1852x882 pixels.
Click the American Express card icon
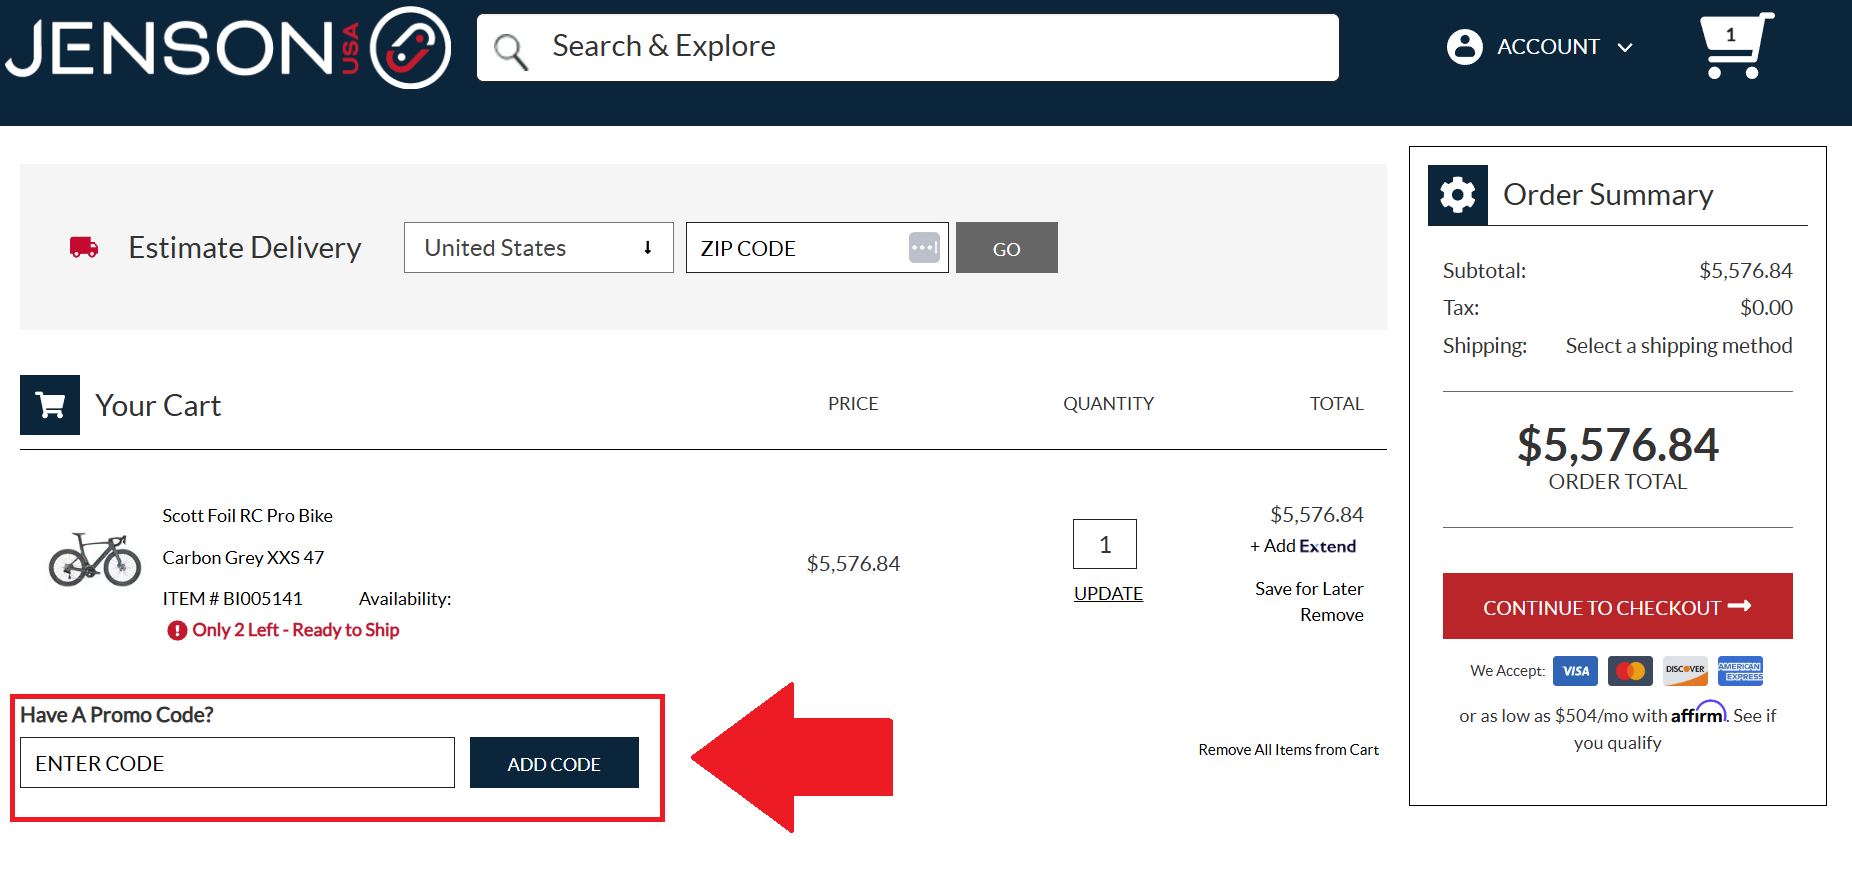click(x=1740, y=671)
